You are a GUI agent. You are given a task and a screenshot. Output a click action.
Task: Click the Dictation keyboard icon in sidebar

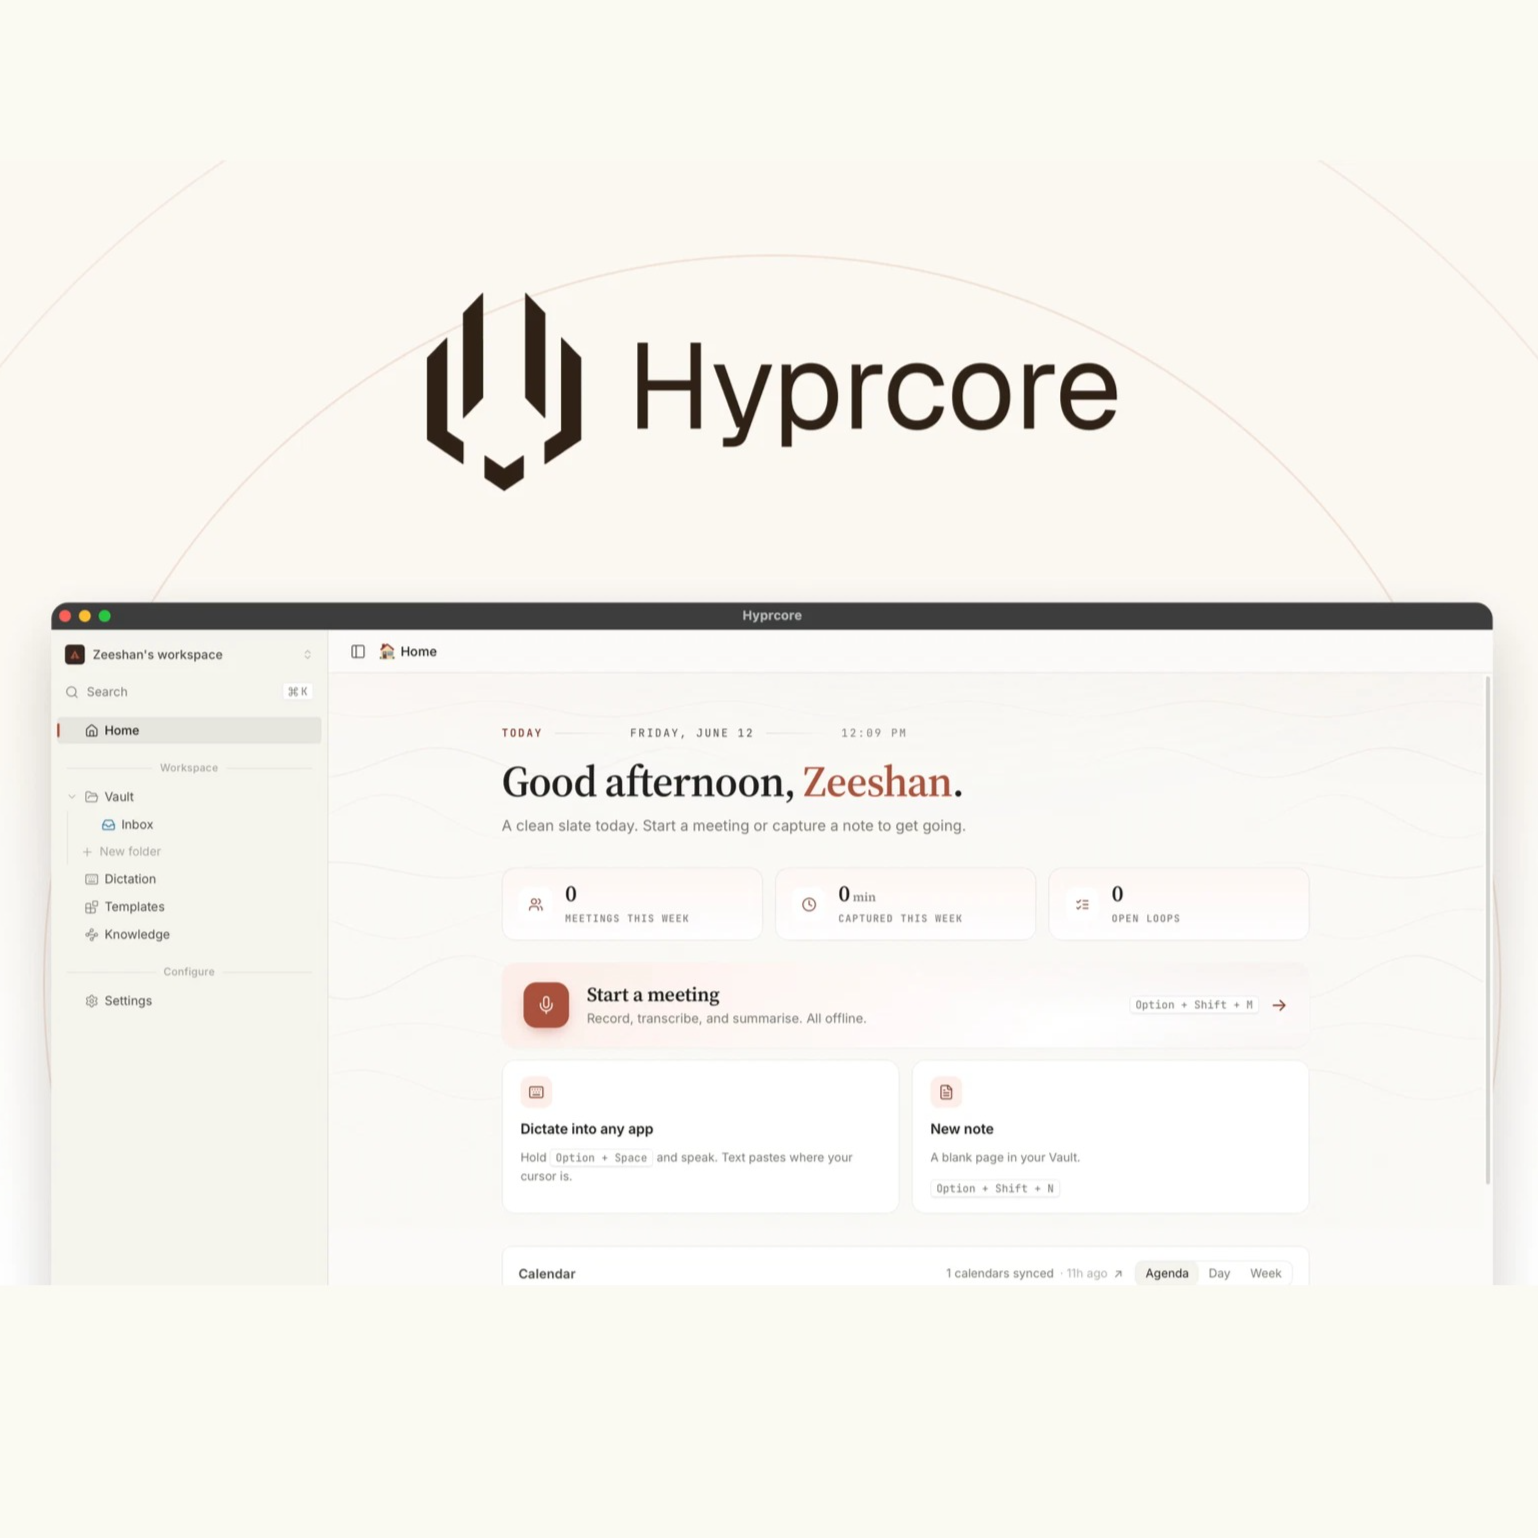92,880
